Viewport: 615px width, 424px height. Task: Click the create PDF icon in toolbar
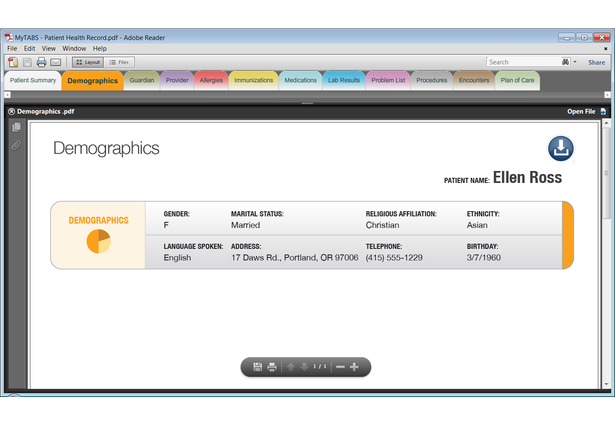[x=13, y=62]
